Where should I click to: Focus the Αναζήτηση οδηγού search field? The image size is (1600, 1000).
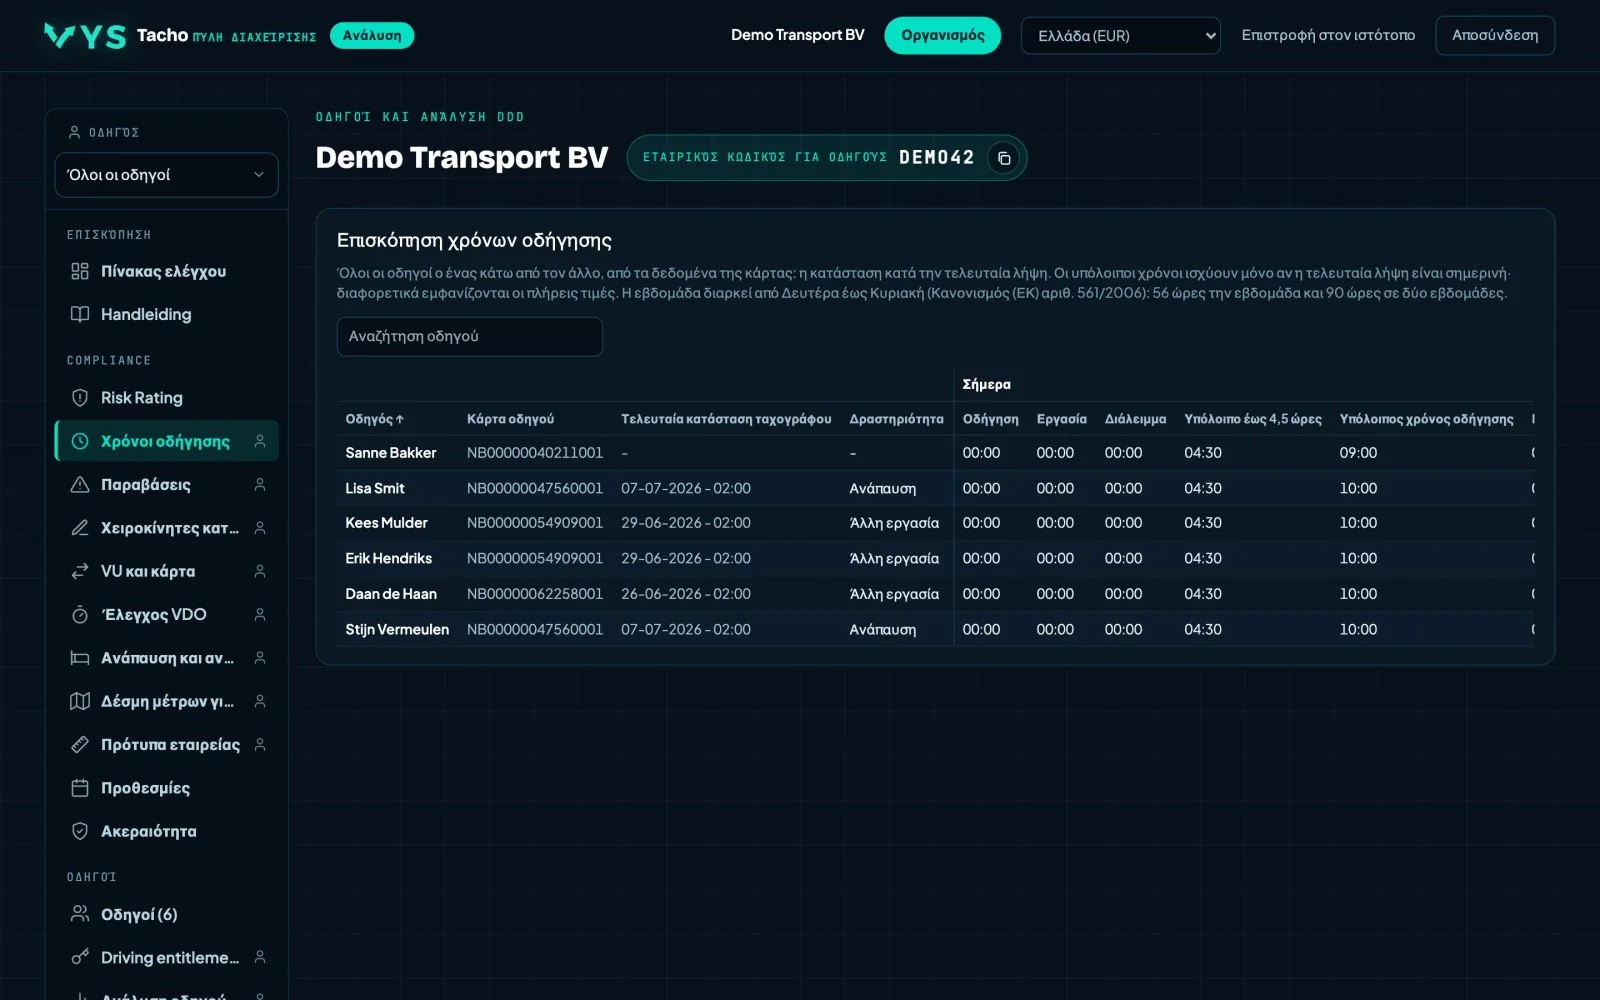pos(470,337)
